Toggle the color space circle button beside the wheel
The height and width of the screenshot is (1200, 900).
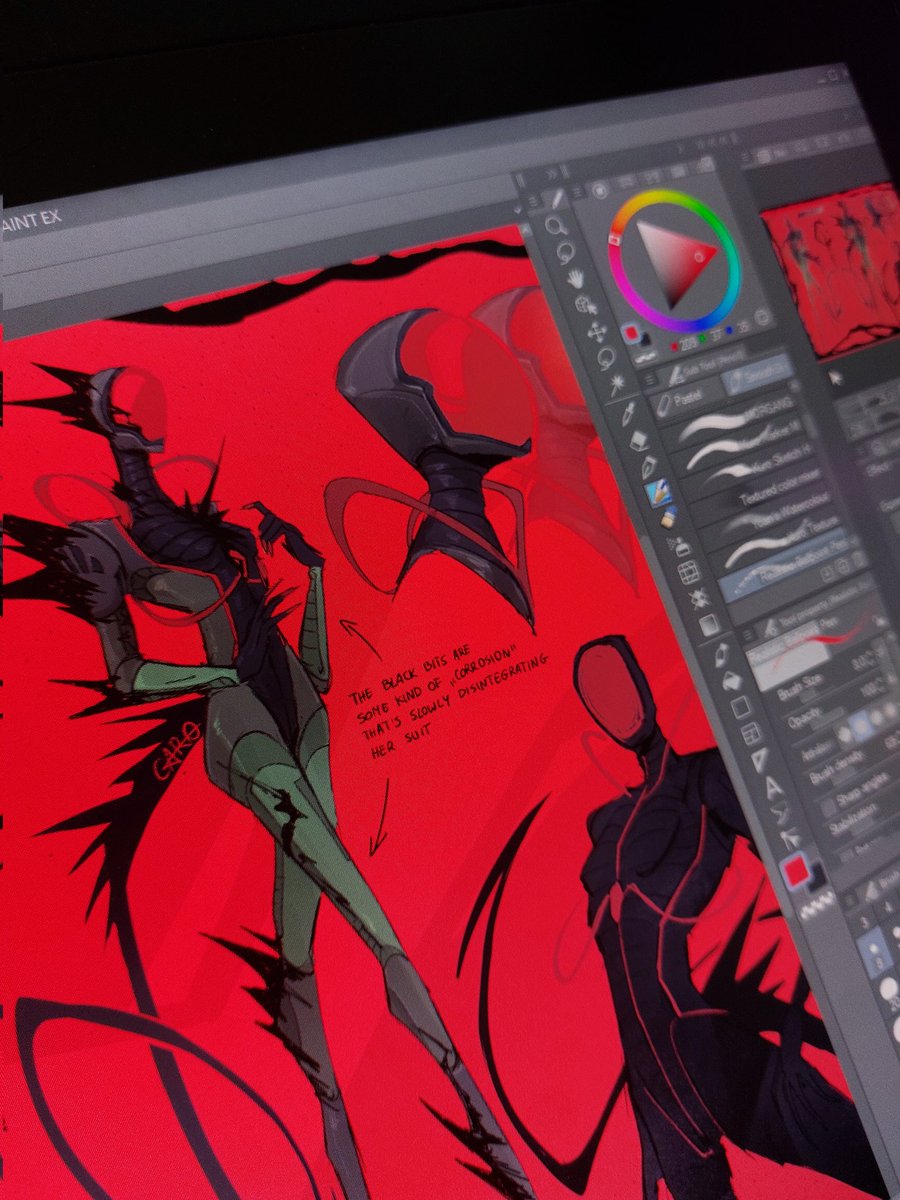pos(763,317)
